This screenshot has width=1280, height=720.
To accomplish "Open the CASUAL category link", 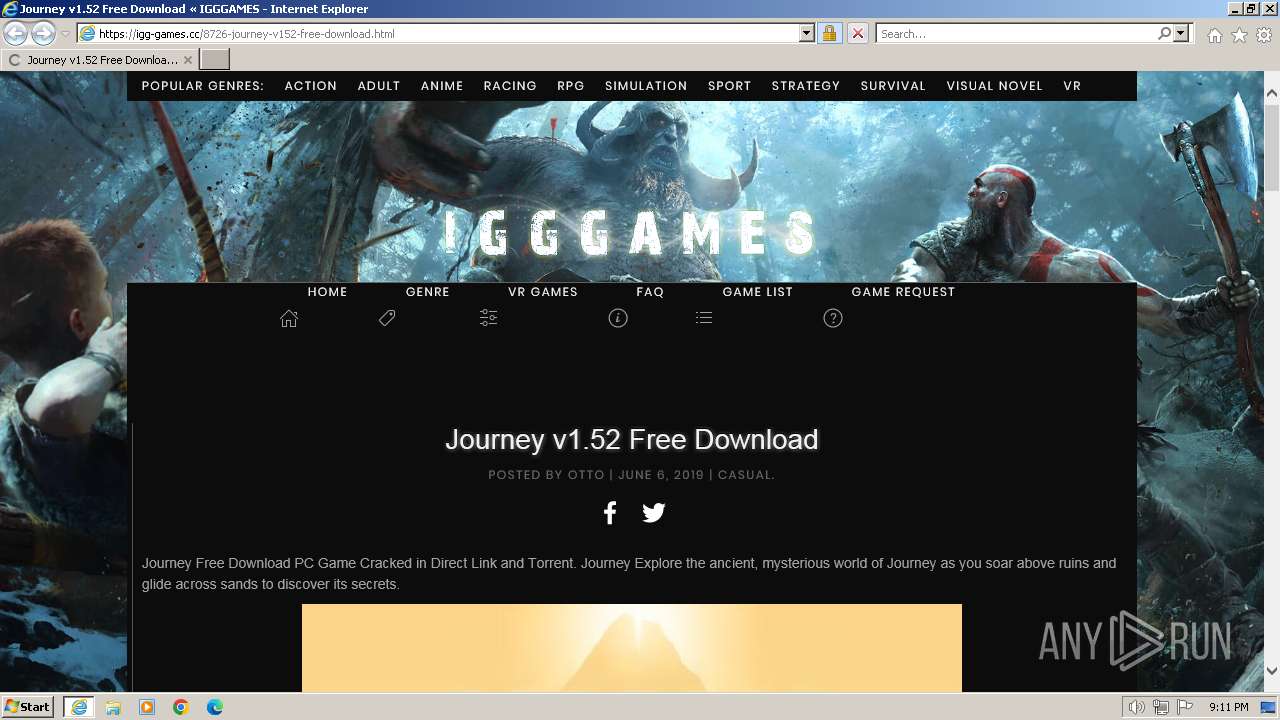I will click(x=744, y=475).
